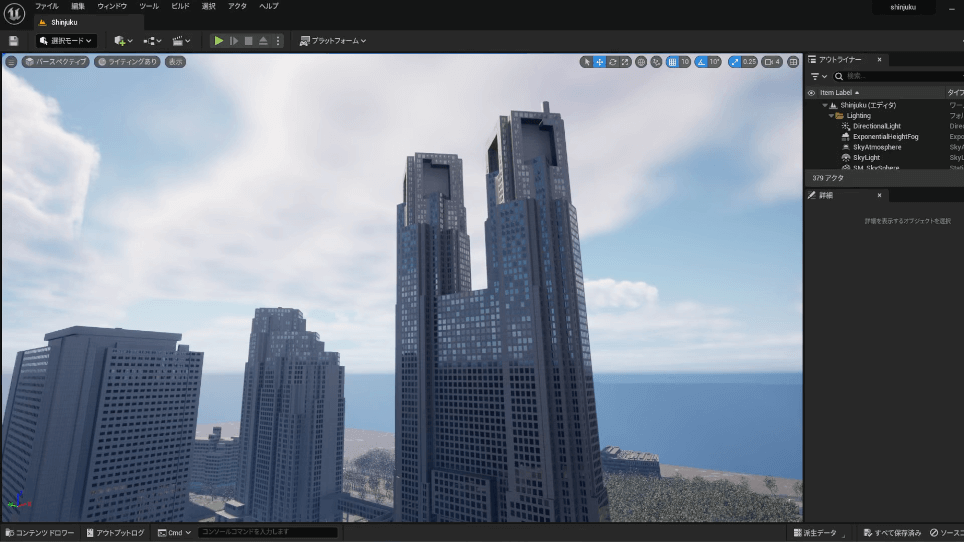
Task: Stop the play session with the stop button
Action: (x=248, y=41)
